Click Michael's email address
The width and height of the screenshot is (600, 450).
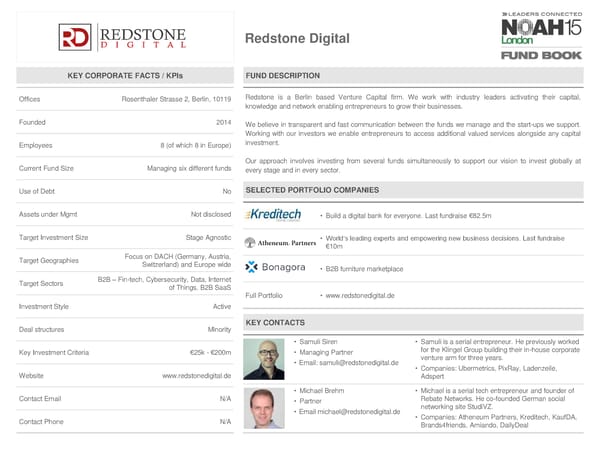coord(350,412)
